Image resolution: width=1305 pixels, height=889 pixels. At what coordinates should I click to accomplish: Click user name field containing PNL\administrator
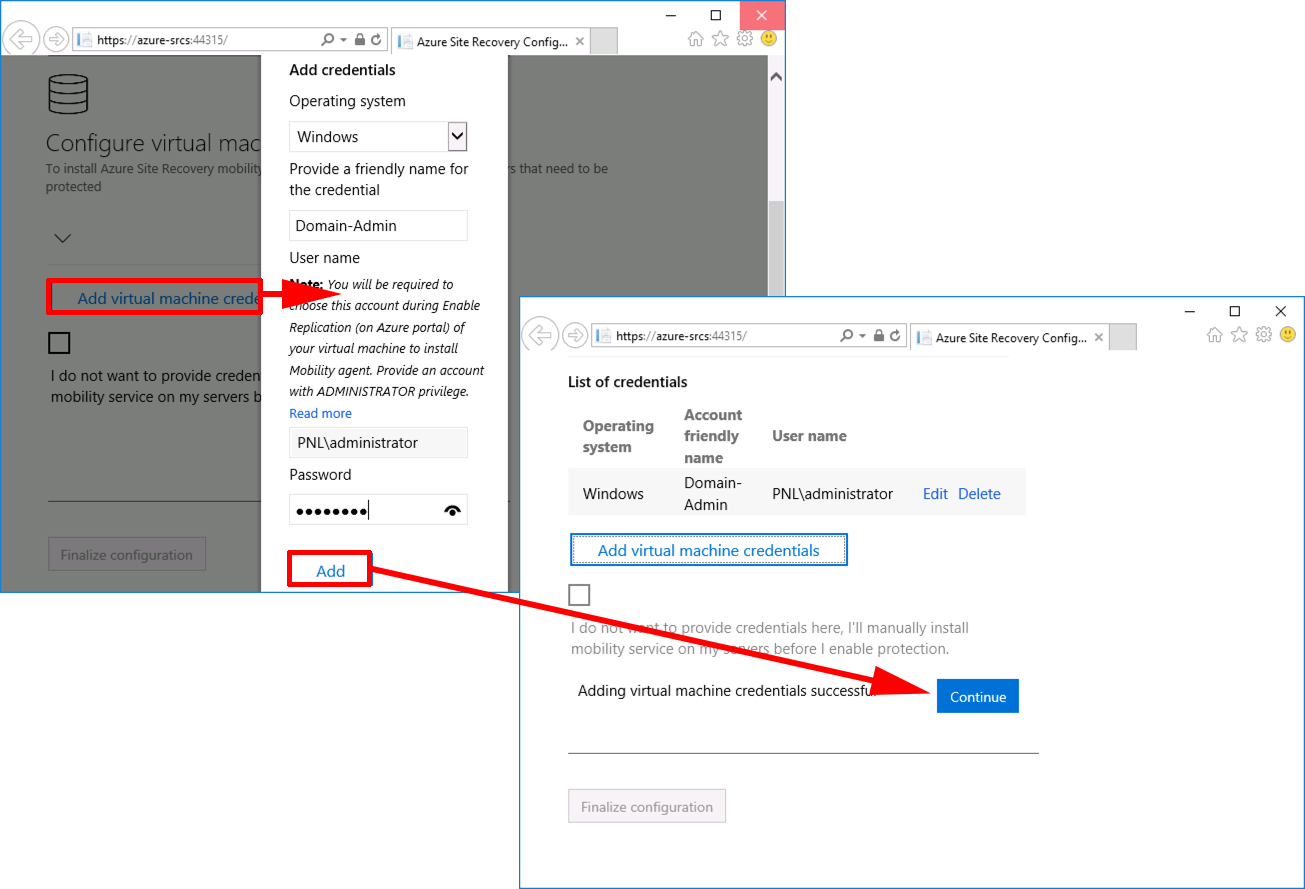(x=378, y=442)
